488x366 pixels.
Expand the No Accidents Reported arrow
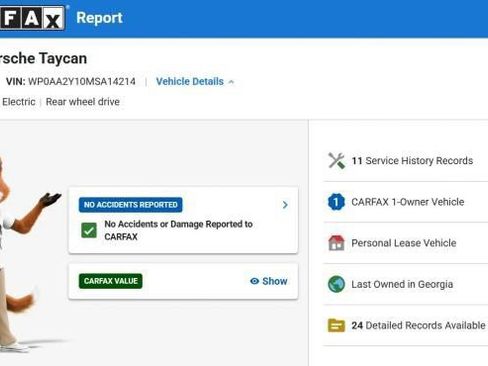click(285, 205)
